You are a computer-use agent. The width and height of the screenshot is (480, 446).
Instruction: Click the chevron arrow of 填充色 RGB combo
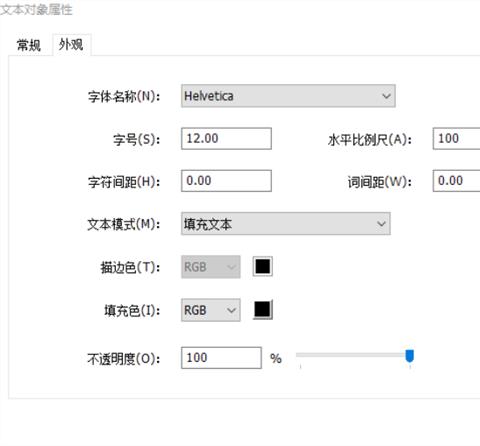coord(231,310)
